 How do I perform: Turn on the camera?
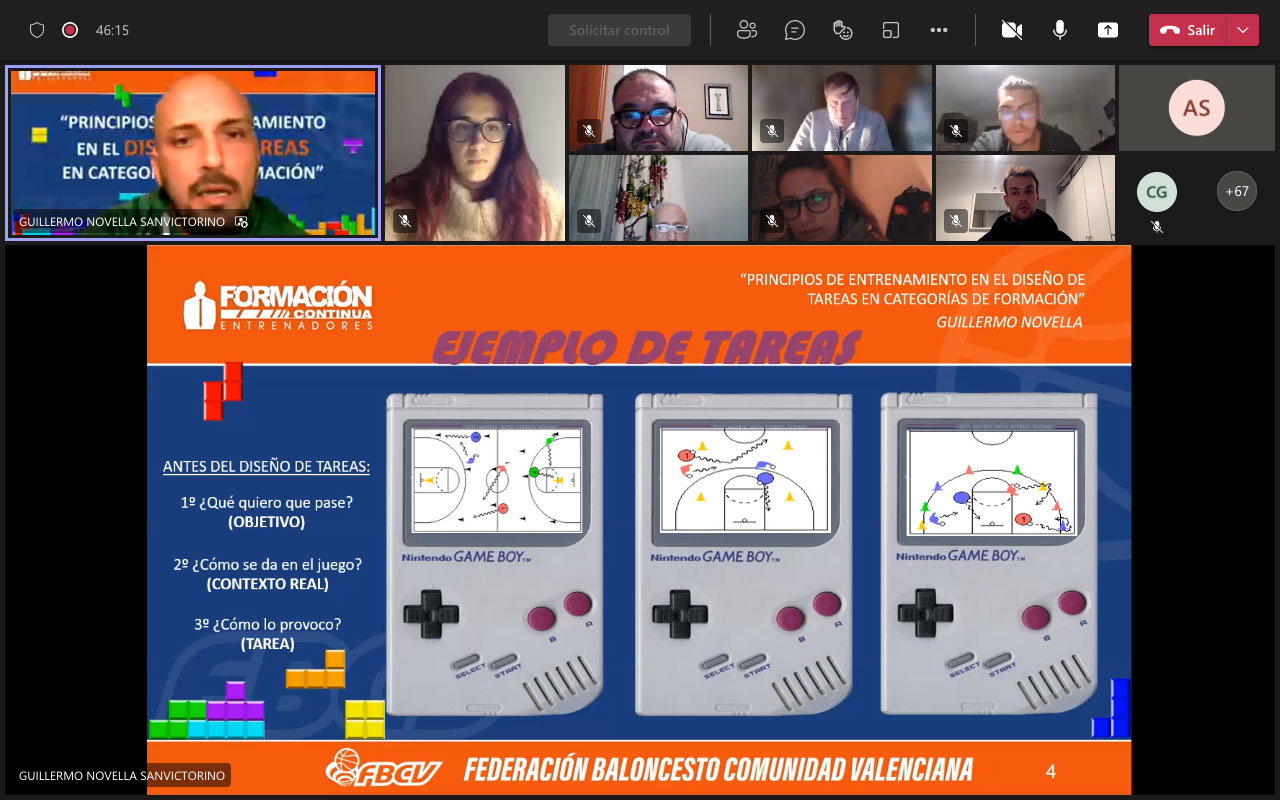point(1012,30)
